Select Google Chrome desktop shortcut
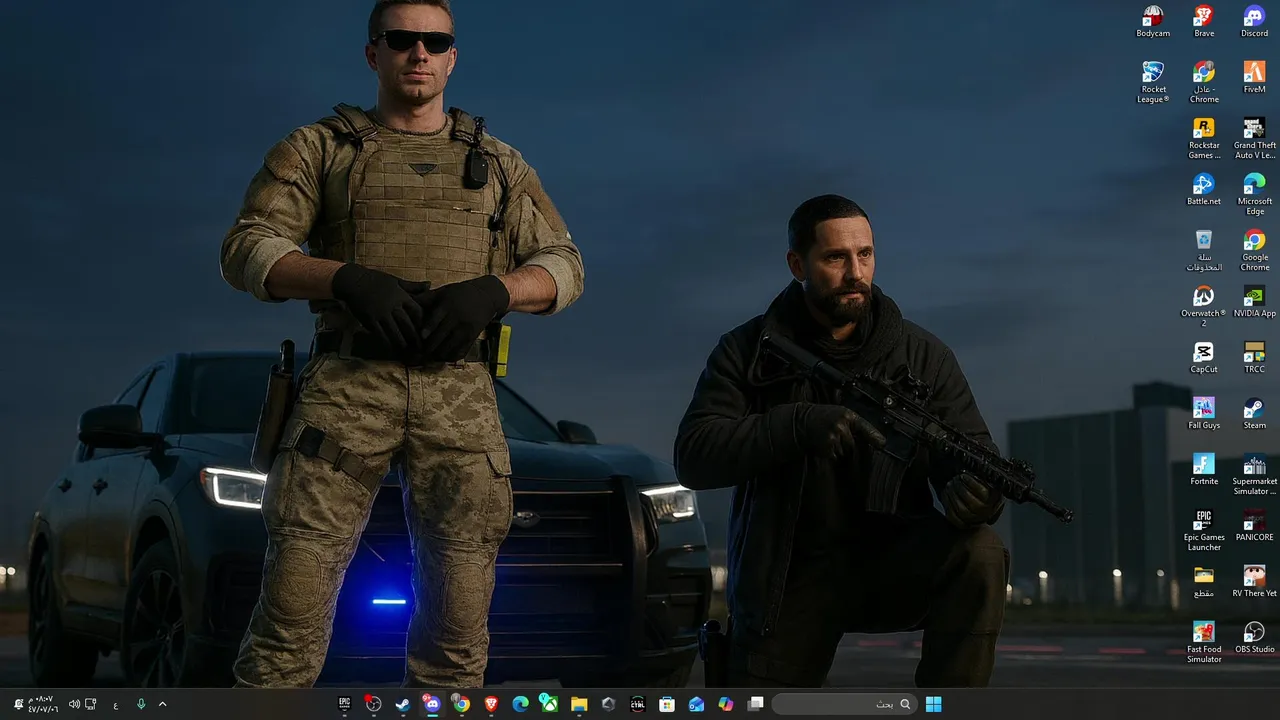Screen dimensions: 1280x720 point(1254,250)
